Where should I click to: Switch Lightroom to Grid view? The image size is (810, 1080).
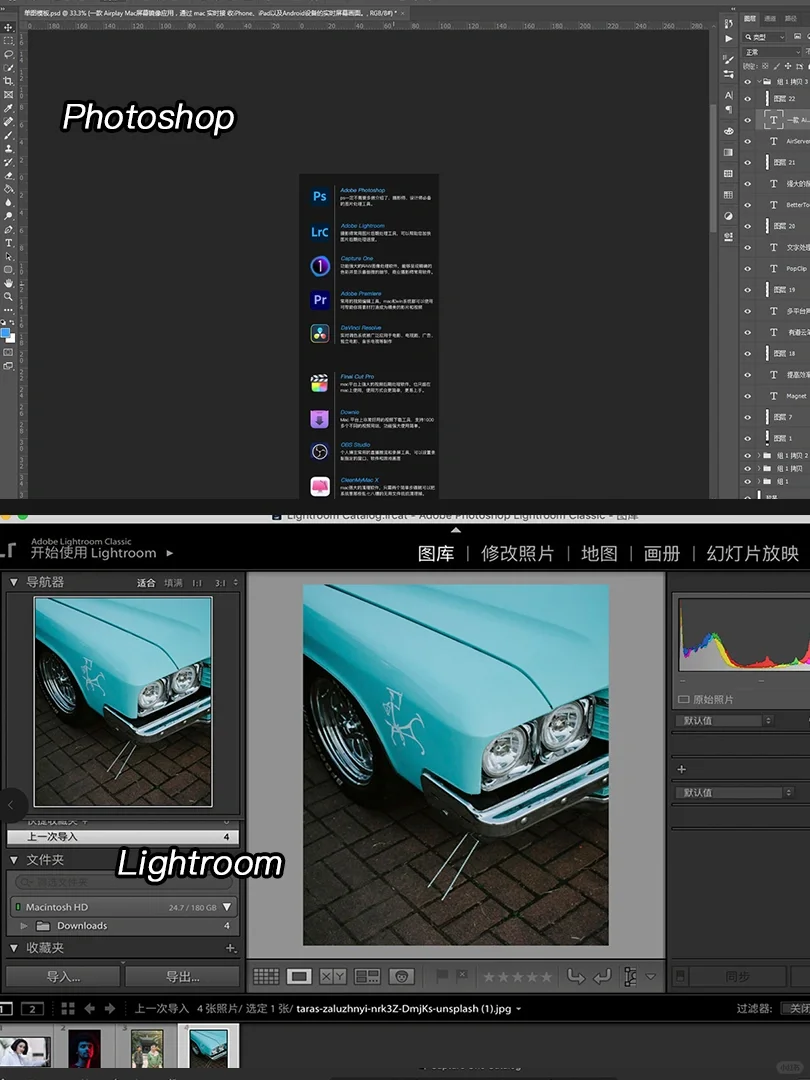[266, 976]
